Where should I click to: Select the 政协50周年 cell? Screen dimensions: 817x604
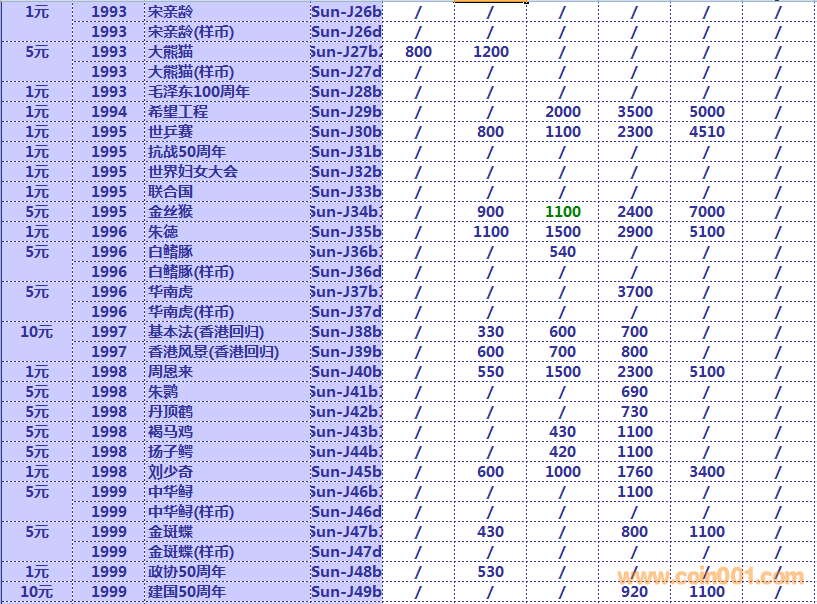[187, 572]
